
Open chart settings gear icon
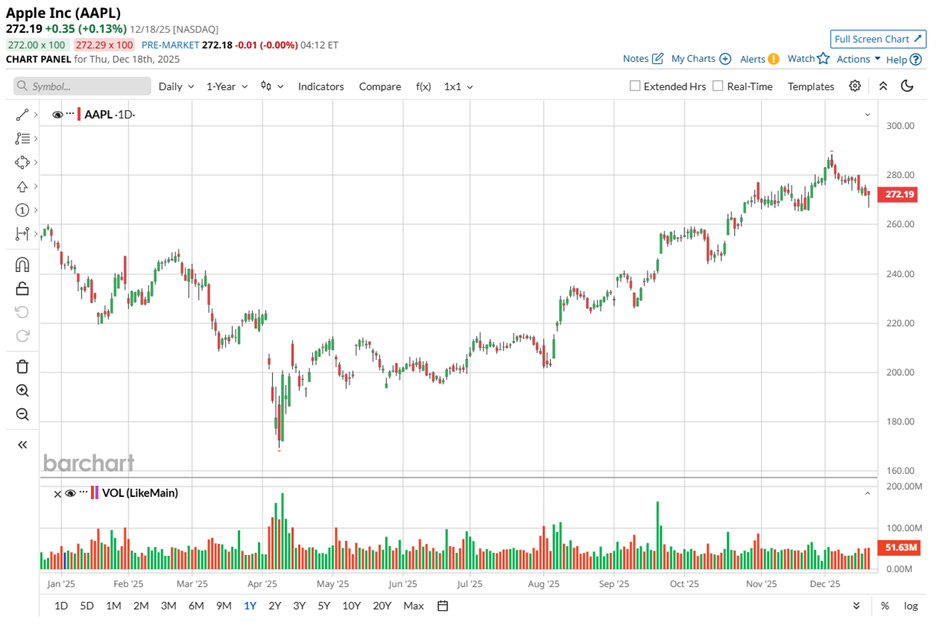point(855,86)
